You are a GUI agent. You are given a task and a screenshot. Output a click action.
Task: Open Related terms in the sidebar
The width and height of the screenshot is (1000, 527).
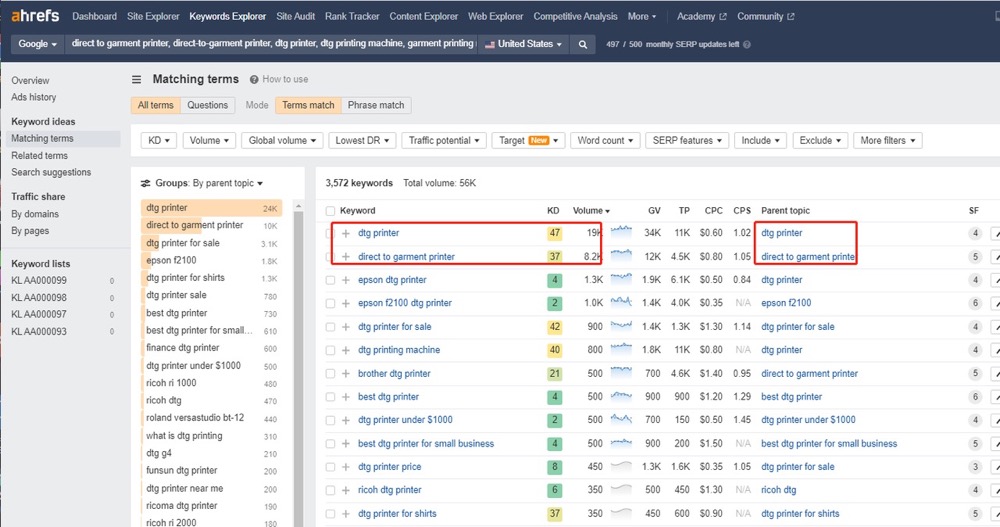40,156
